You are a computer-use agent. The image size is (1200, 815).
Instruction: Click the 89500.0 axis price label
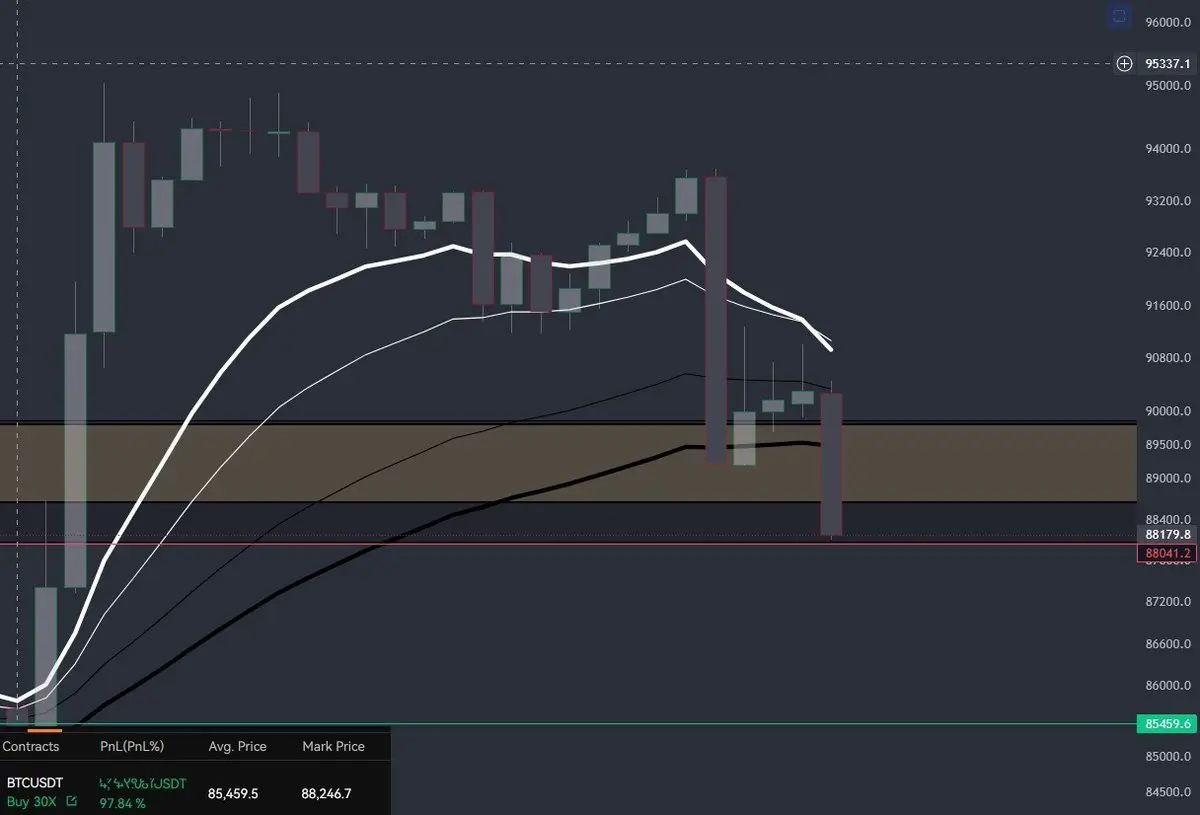coord(1168,444)
